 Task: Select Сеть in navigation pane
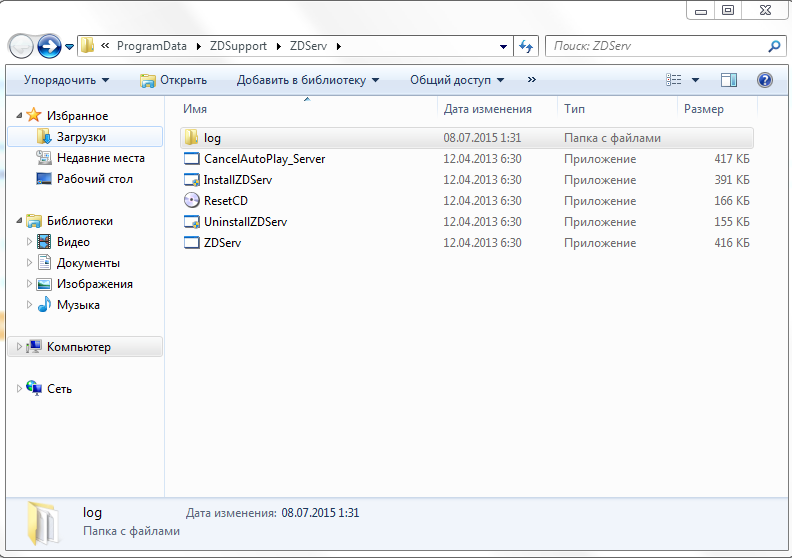click(59, 389)
